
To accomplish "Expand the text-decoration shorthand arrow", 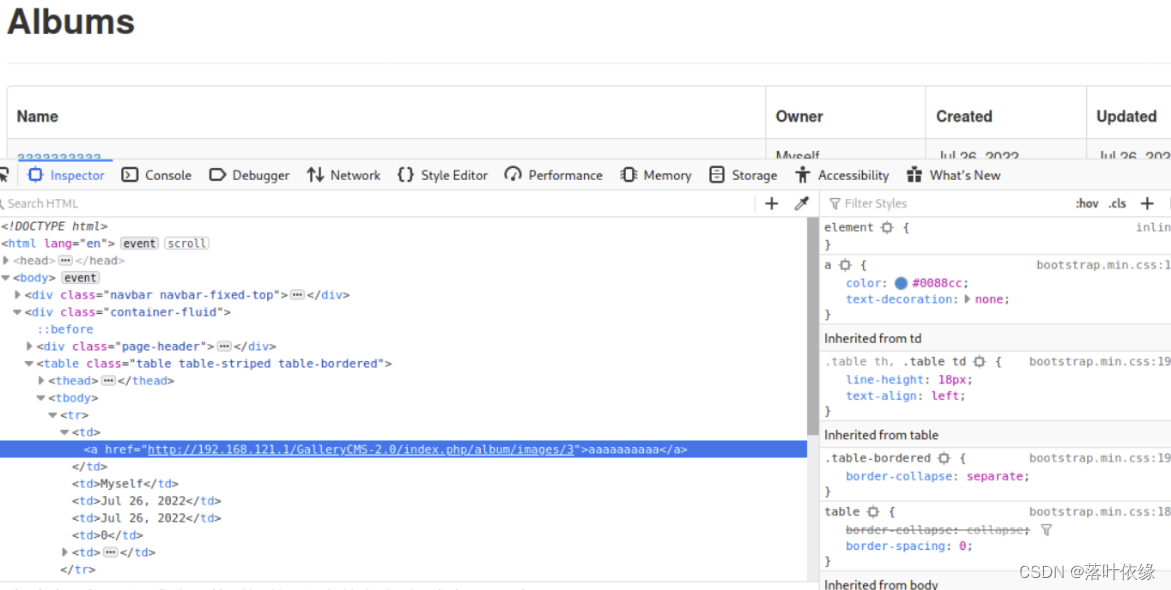I will point(968,299).
